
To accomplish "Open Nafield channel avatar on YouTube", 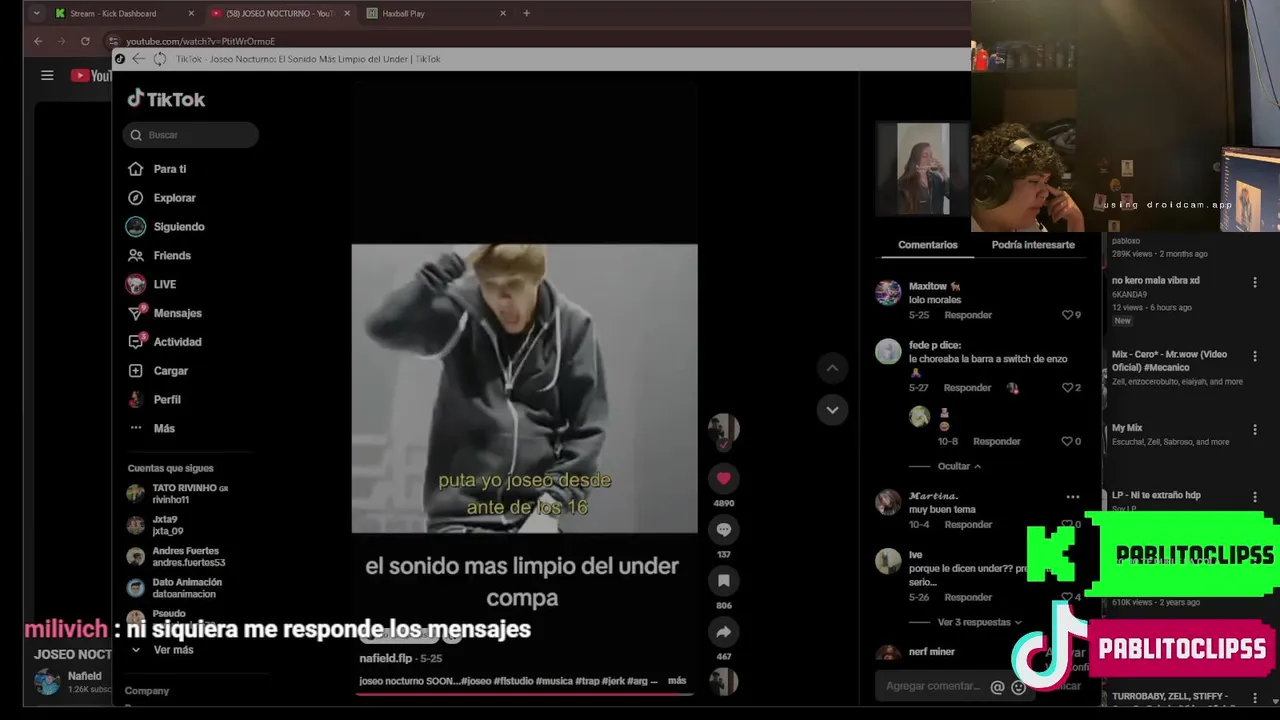I will [47, 682].
